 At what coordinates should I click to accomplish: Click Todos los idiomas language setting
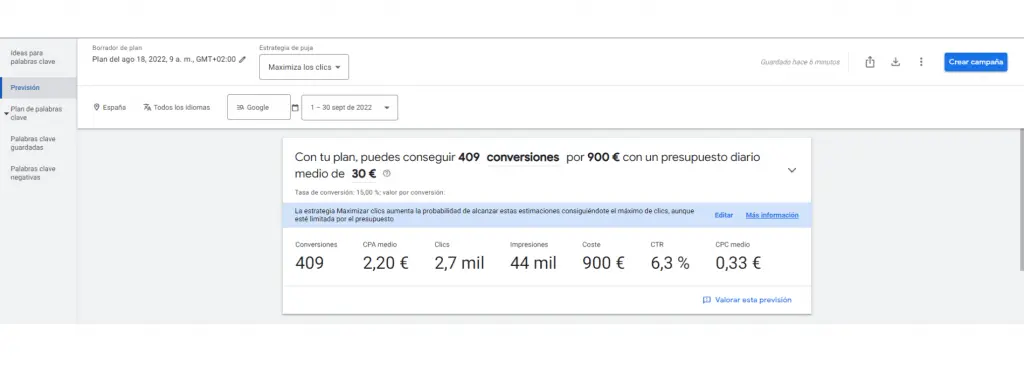182,107
